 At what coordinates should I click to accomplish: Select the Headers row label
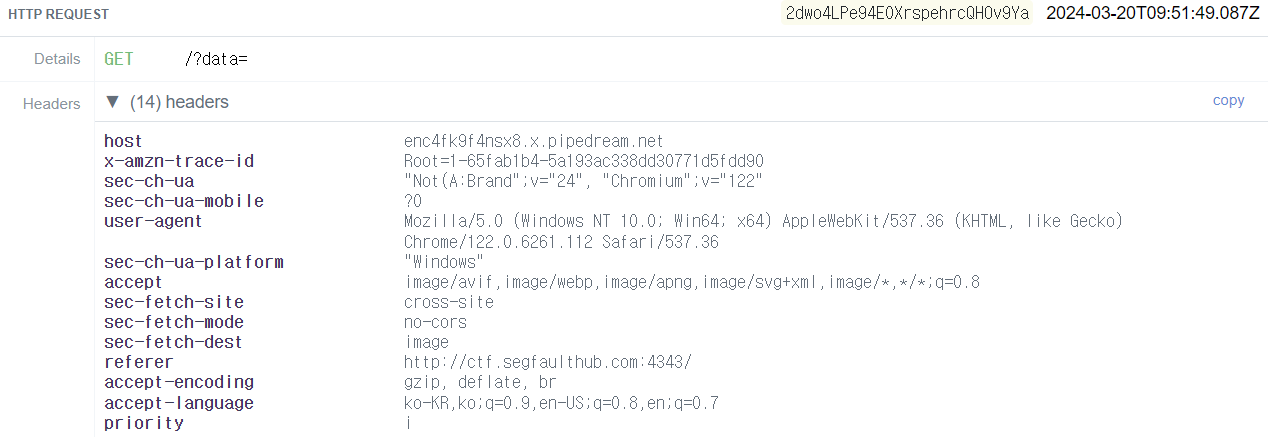[51, 103]
